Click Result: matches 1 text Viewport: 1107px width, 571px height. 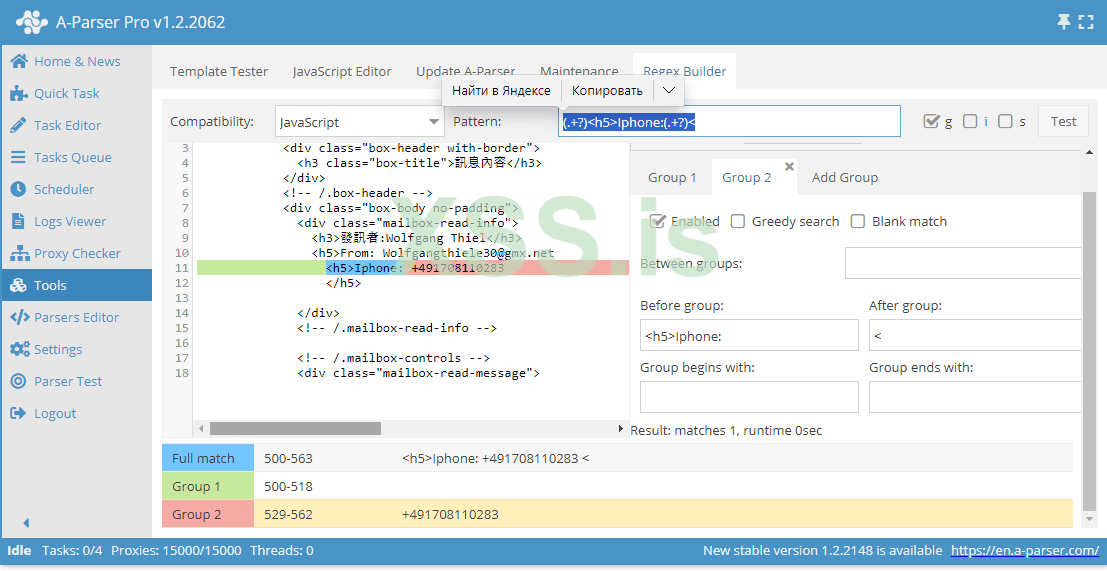[726, 430]
